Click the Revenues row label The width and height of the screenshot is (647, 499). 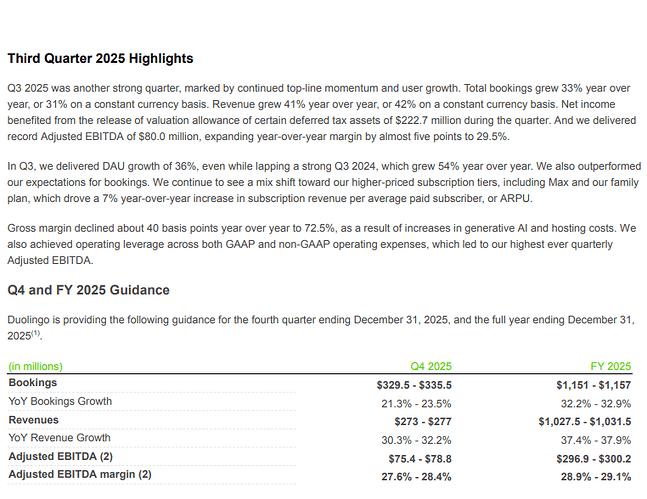33,420
